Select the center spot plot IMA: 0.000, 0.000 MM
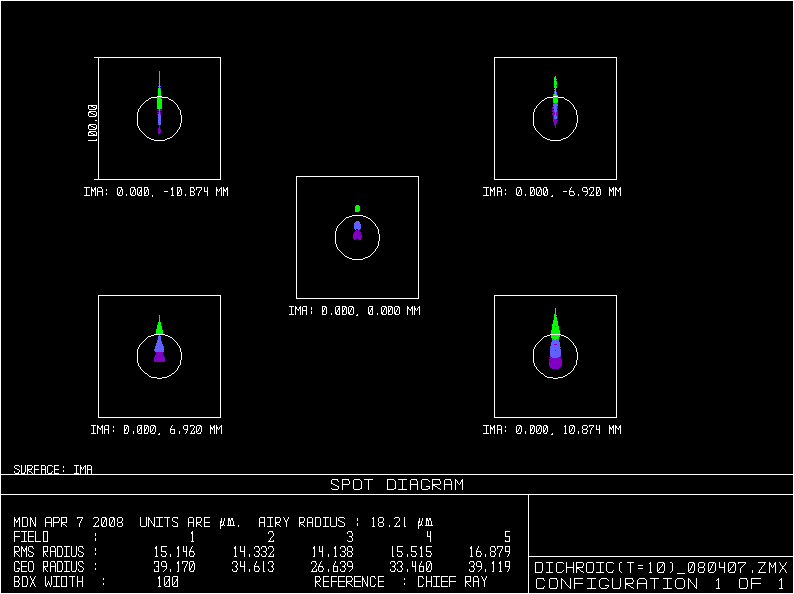This screenshot has width=794, height=594. coord(358,237)
